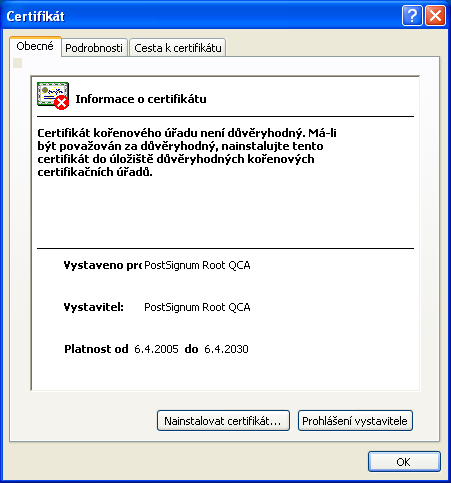Select the Obecné tab
Viewport: 451px width, 483px height.
(x=35, y=46)
